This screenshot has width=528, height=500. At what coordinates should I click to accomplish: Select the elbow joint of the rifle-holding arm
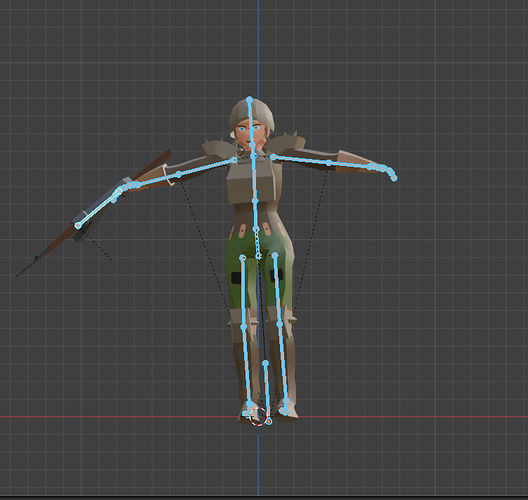pos(179,174)
